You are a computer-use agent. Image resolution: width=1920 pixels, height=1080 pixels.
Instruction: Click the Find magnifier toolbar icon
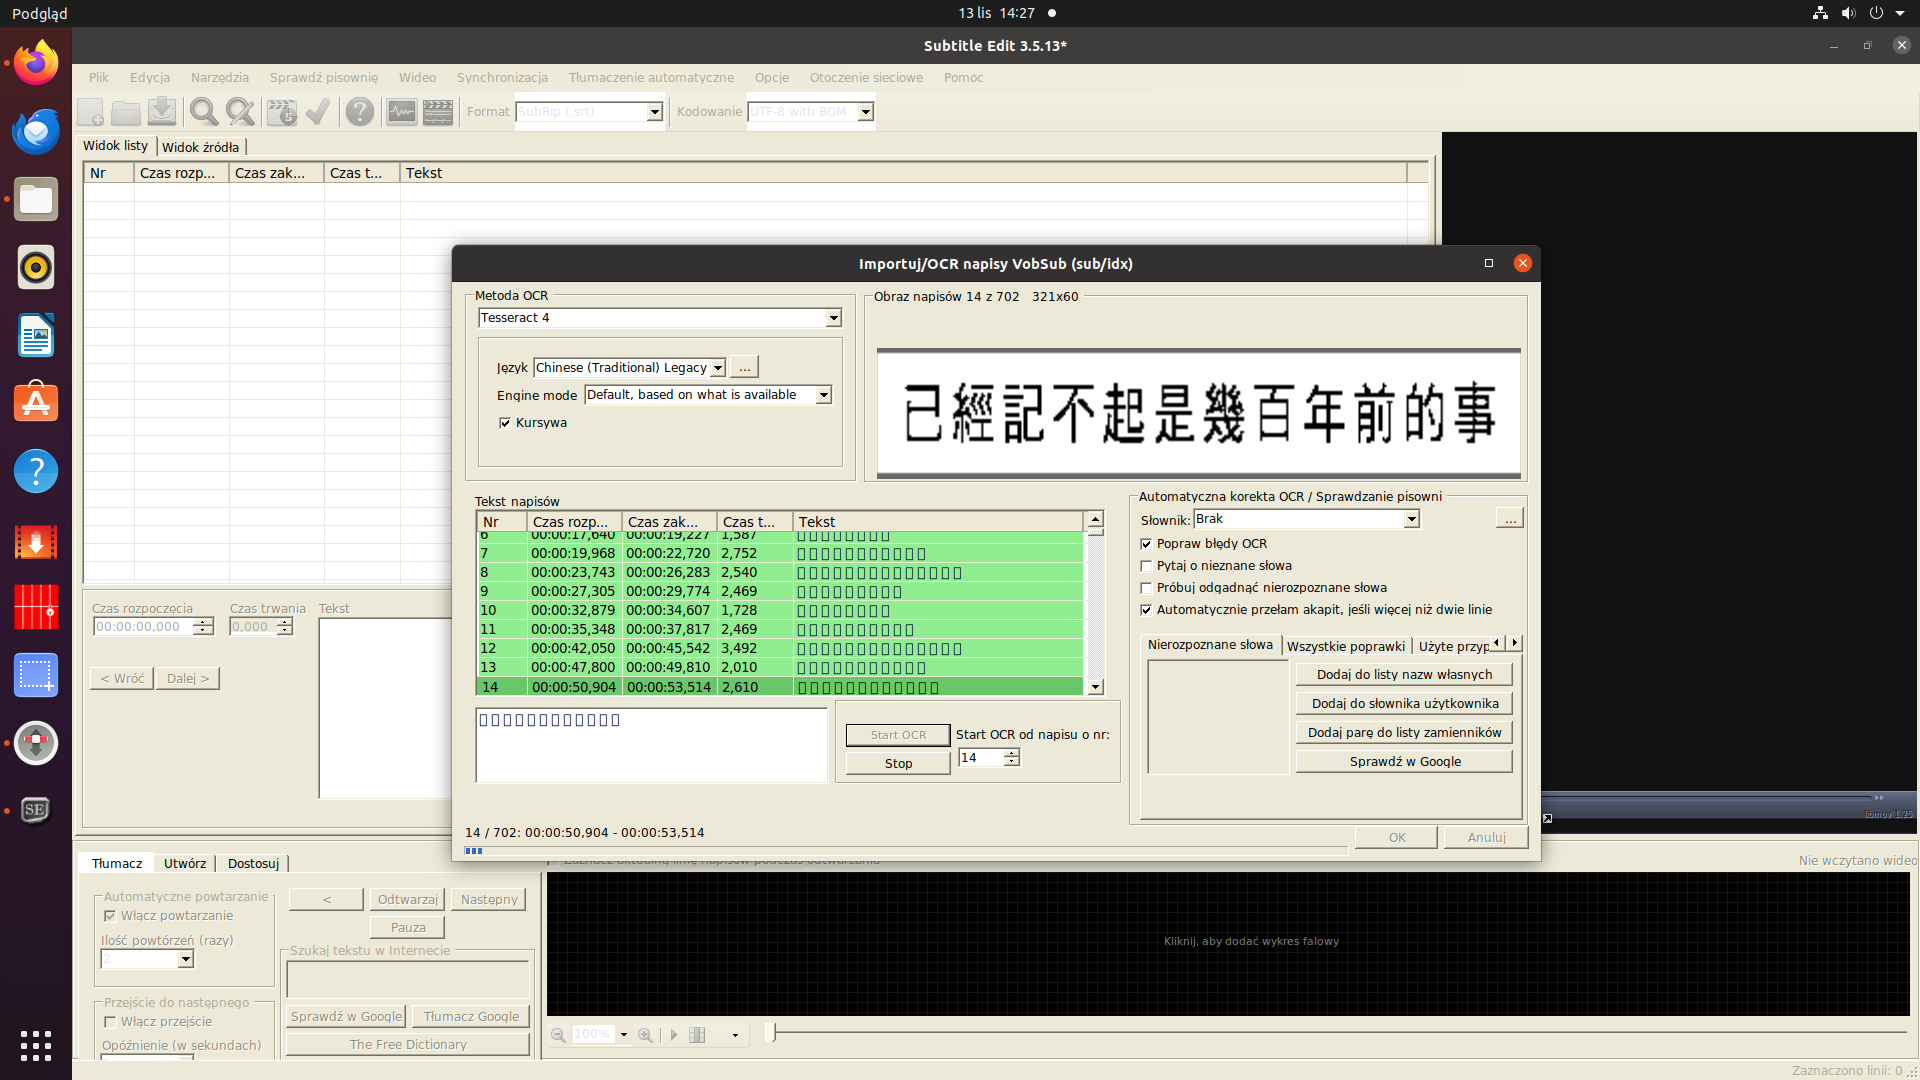point(204,112)
